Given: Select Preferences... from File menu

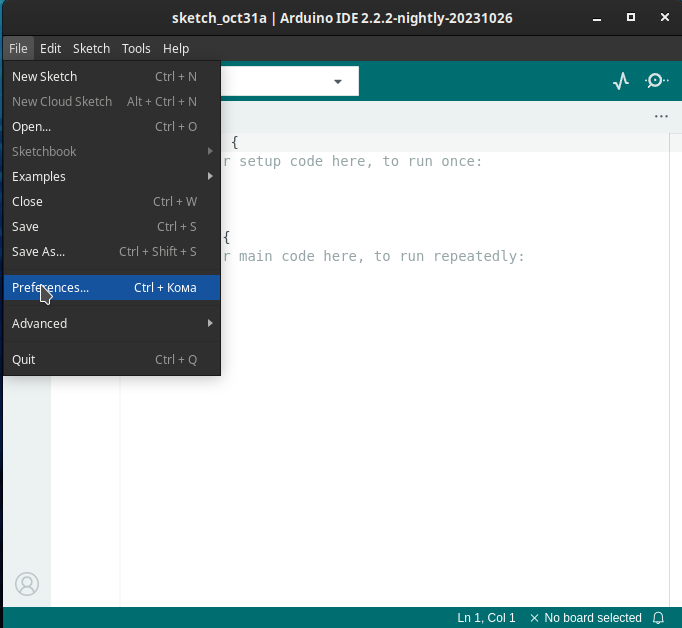Looking at the screenshot, I should (112, 287).
